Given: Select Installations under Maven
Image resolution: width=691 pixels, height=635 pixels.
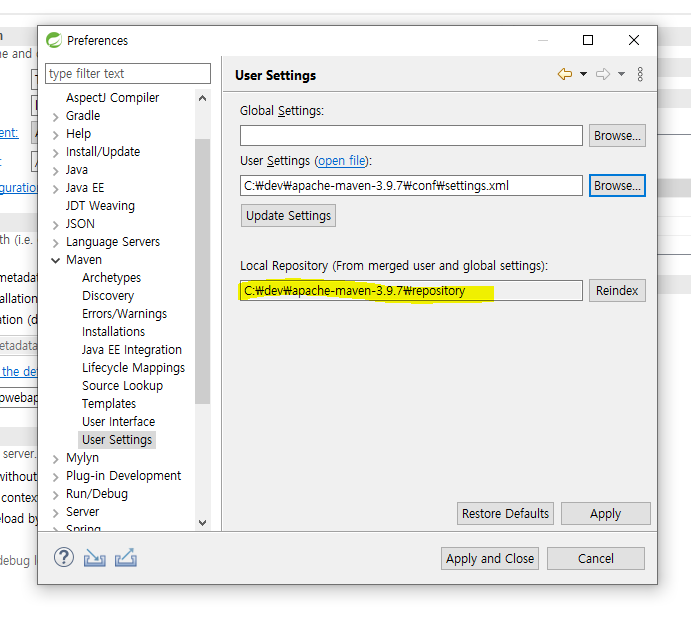Looking at the screenshot, I should coord(113,332).
